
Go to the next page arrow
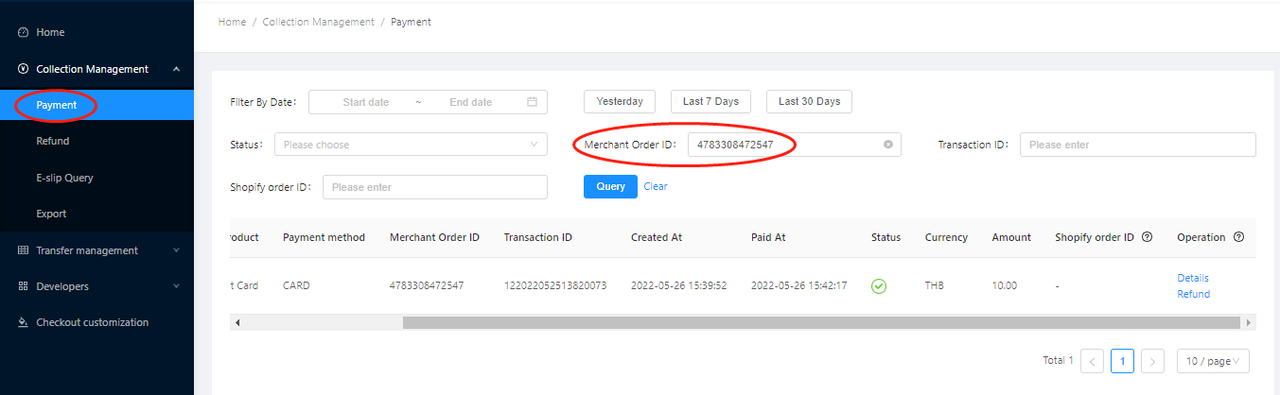tap(1153, 361)
